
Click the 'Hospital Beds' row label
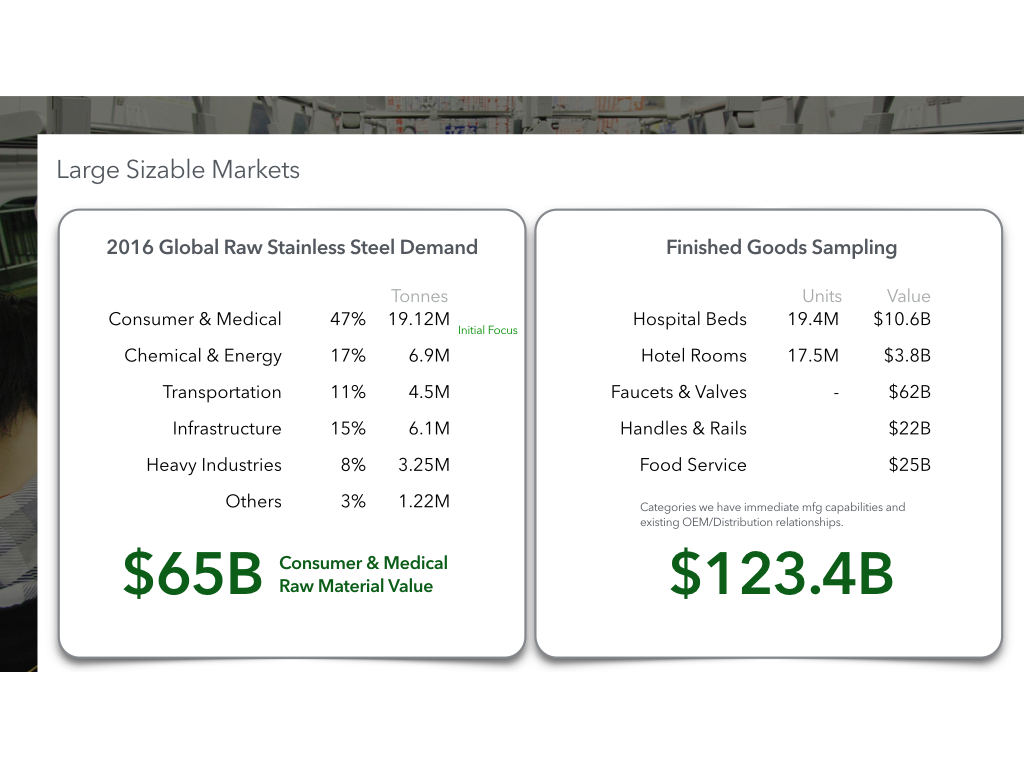point(690,319)
